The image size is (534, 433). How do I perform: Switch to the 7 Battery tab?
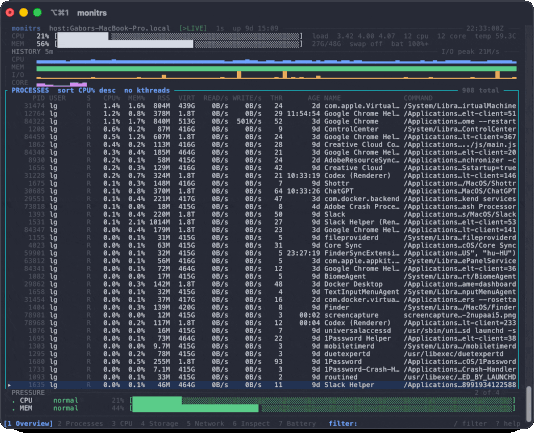pos(297,423)
